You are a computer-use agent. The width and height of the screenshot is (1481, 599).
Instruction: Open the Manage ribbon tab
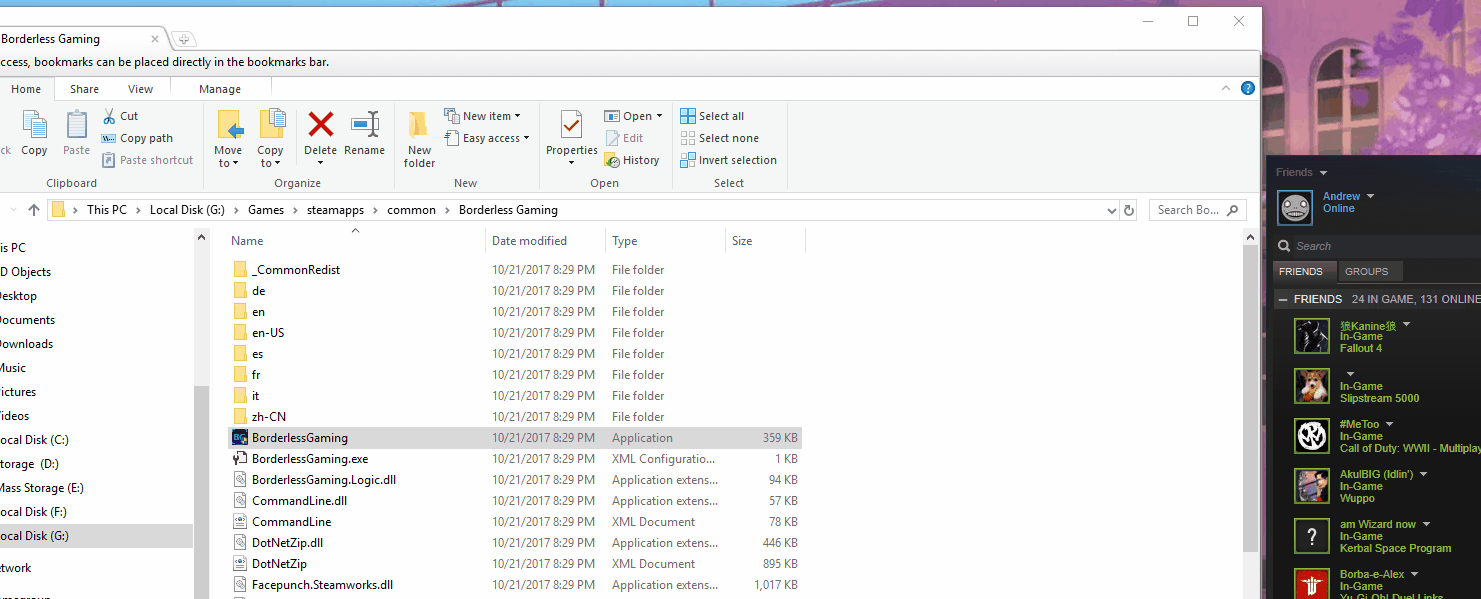tap(220, 89)
